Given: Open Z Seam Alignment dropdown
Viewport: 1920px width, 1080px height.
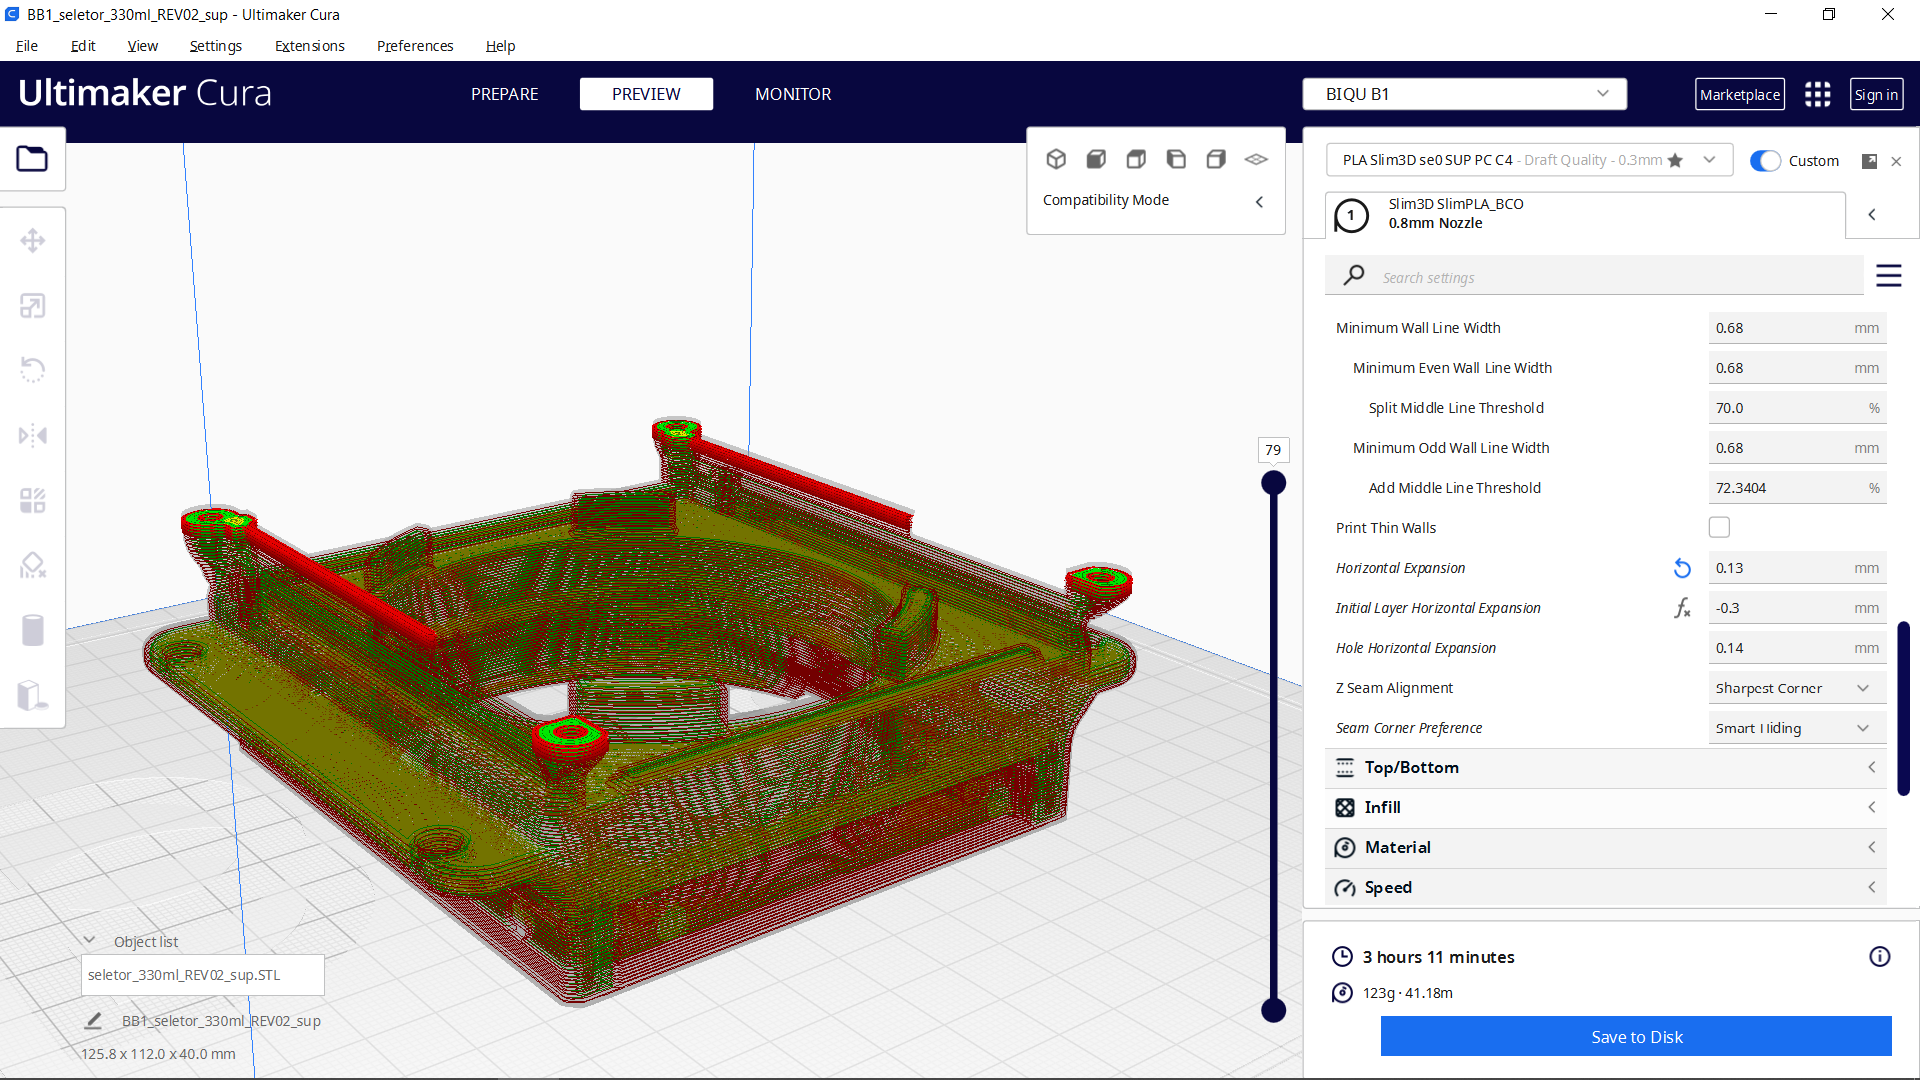Looking at the screenshot, I should 1796,688.
